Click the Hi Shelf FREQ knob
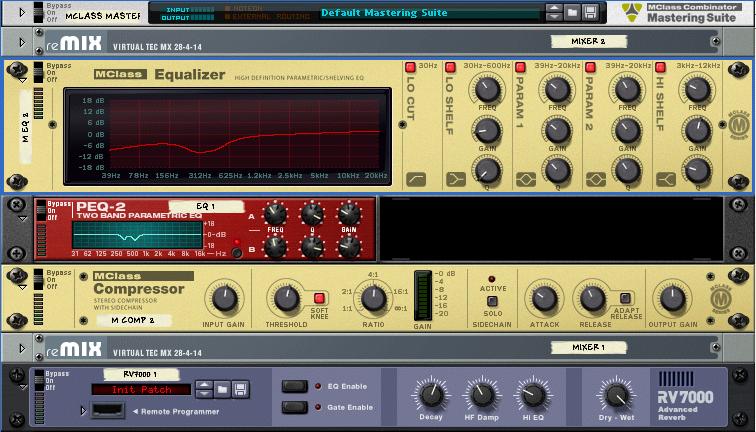This screenshot has height=432, width=756. click(697, 89)
